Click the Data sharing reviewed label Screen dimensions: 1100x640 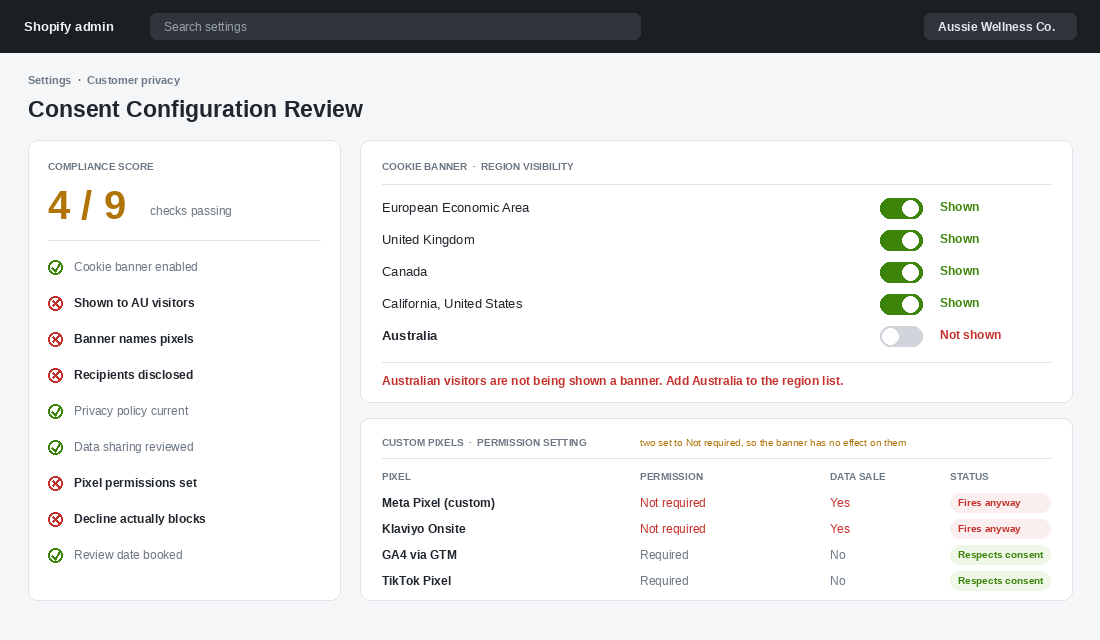[133, 447]
